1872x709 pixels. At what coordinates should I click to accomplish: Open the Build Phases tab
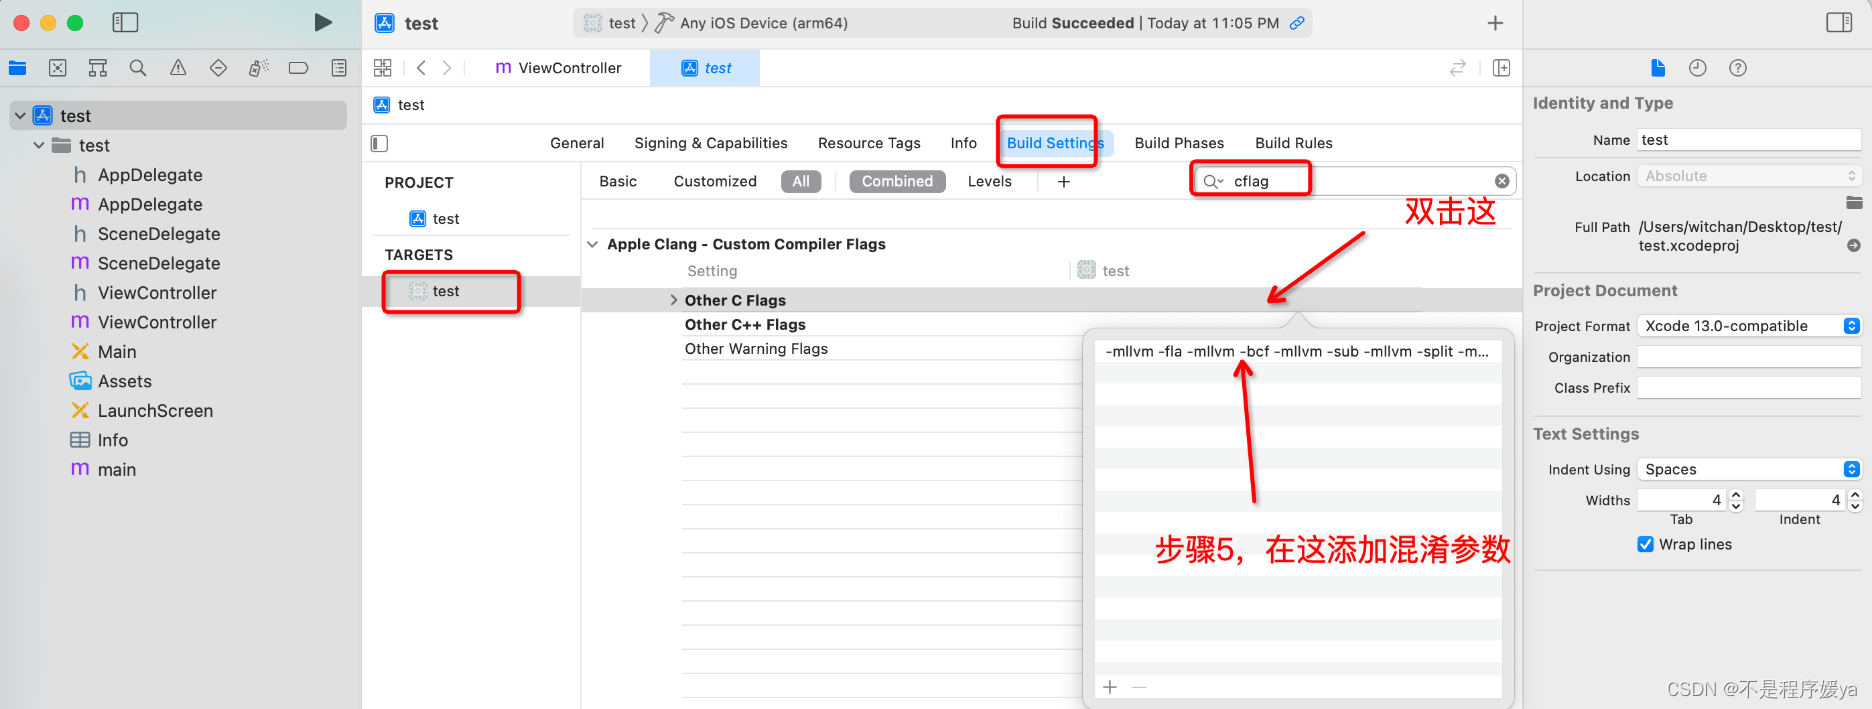click(x=1179, y=143)
